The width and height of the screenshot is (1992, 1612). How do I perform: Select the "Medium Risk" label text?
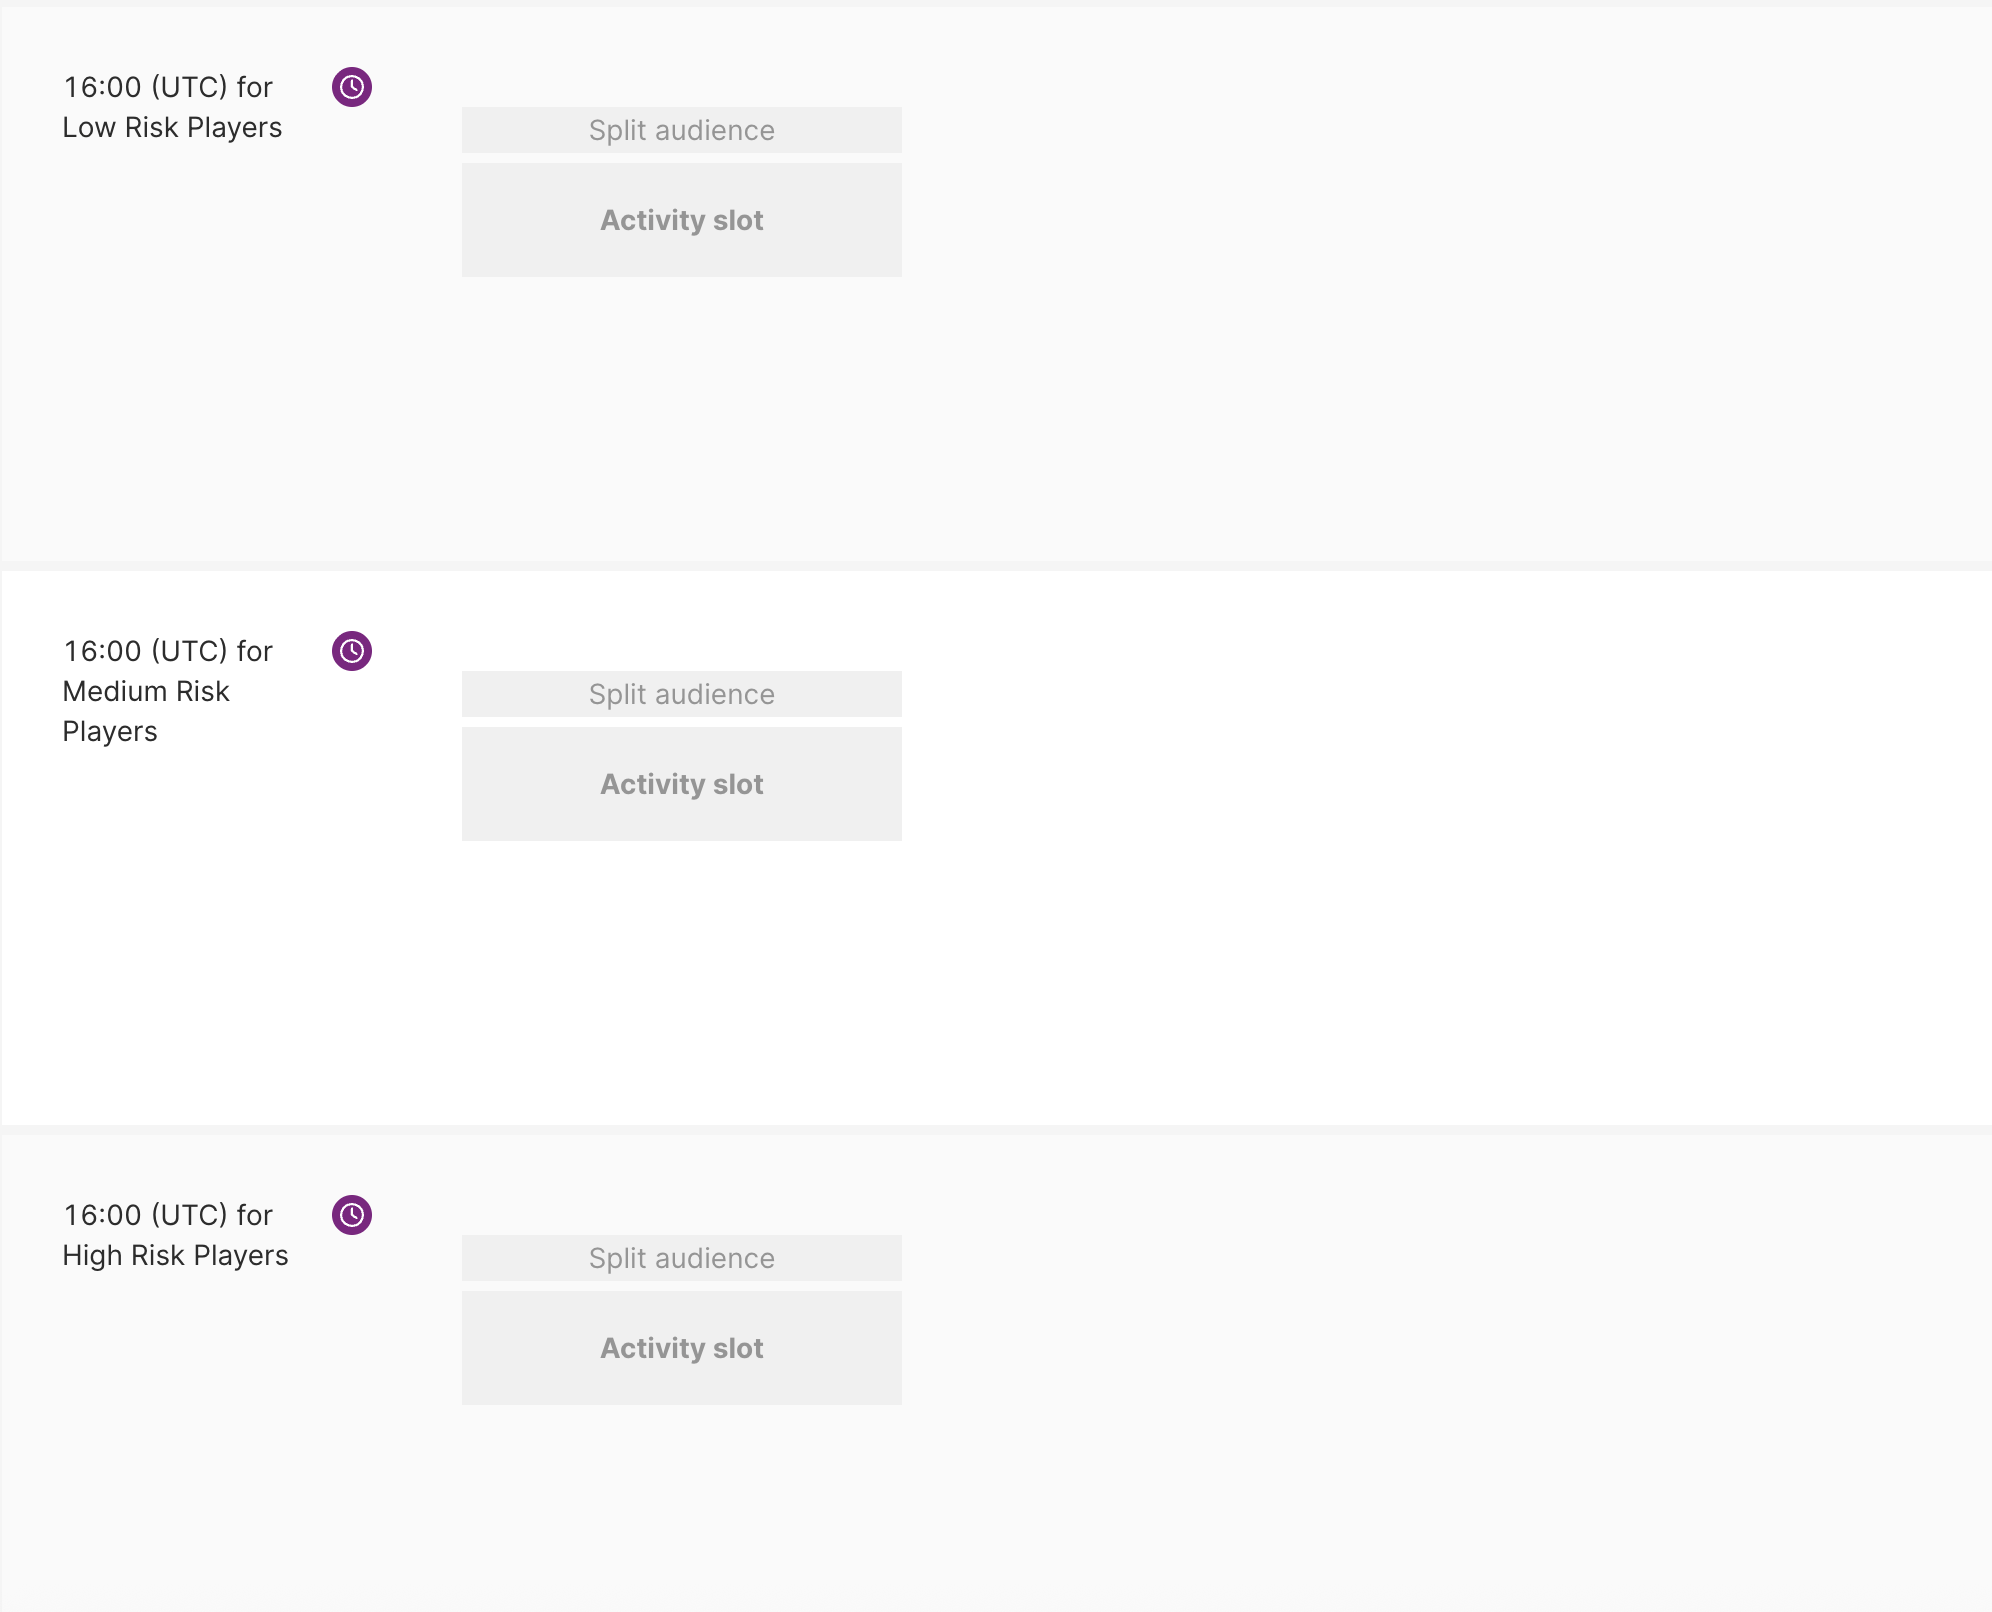(x=146, y=692)
